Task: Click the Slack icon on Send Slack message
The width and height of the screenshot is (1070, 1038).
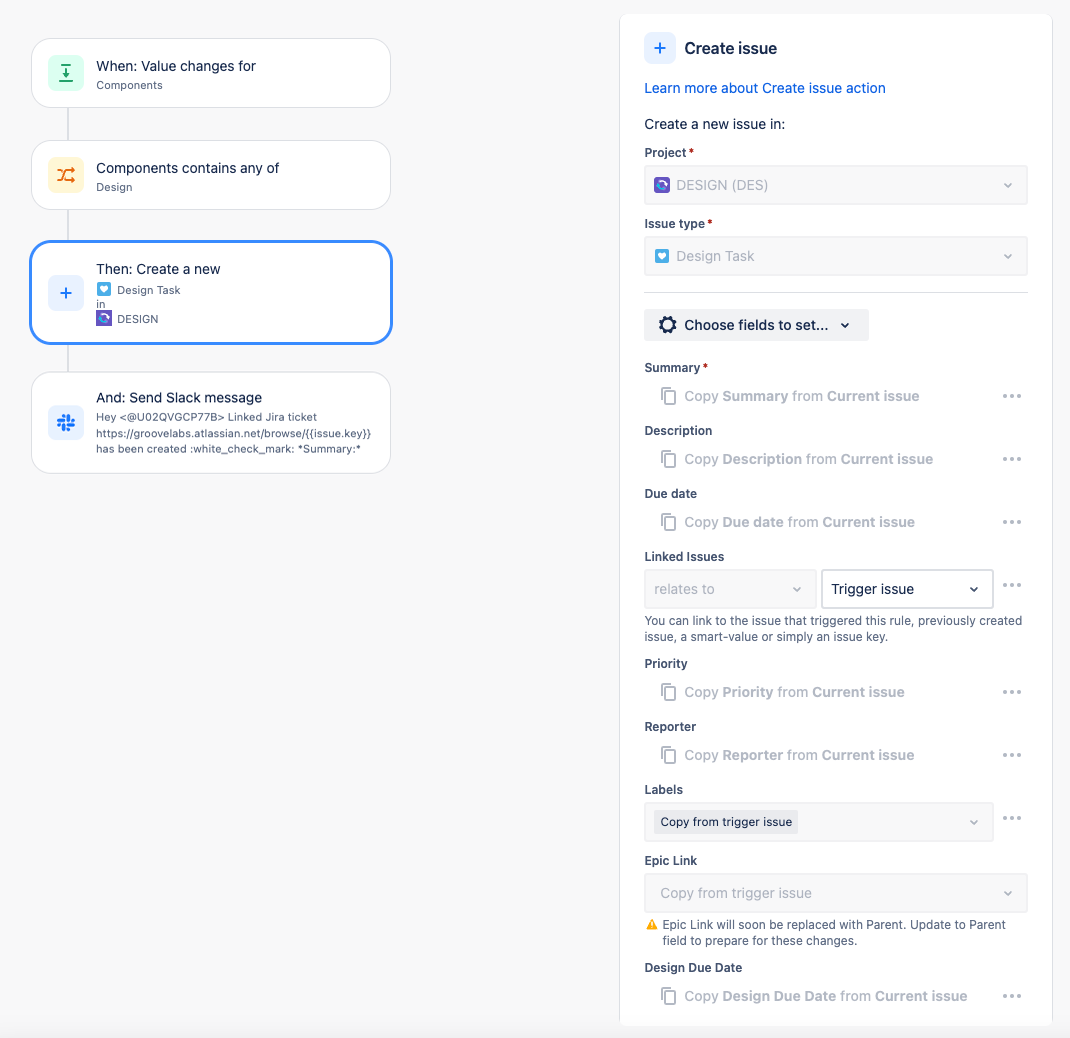Action: coord(65,422)
